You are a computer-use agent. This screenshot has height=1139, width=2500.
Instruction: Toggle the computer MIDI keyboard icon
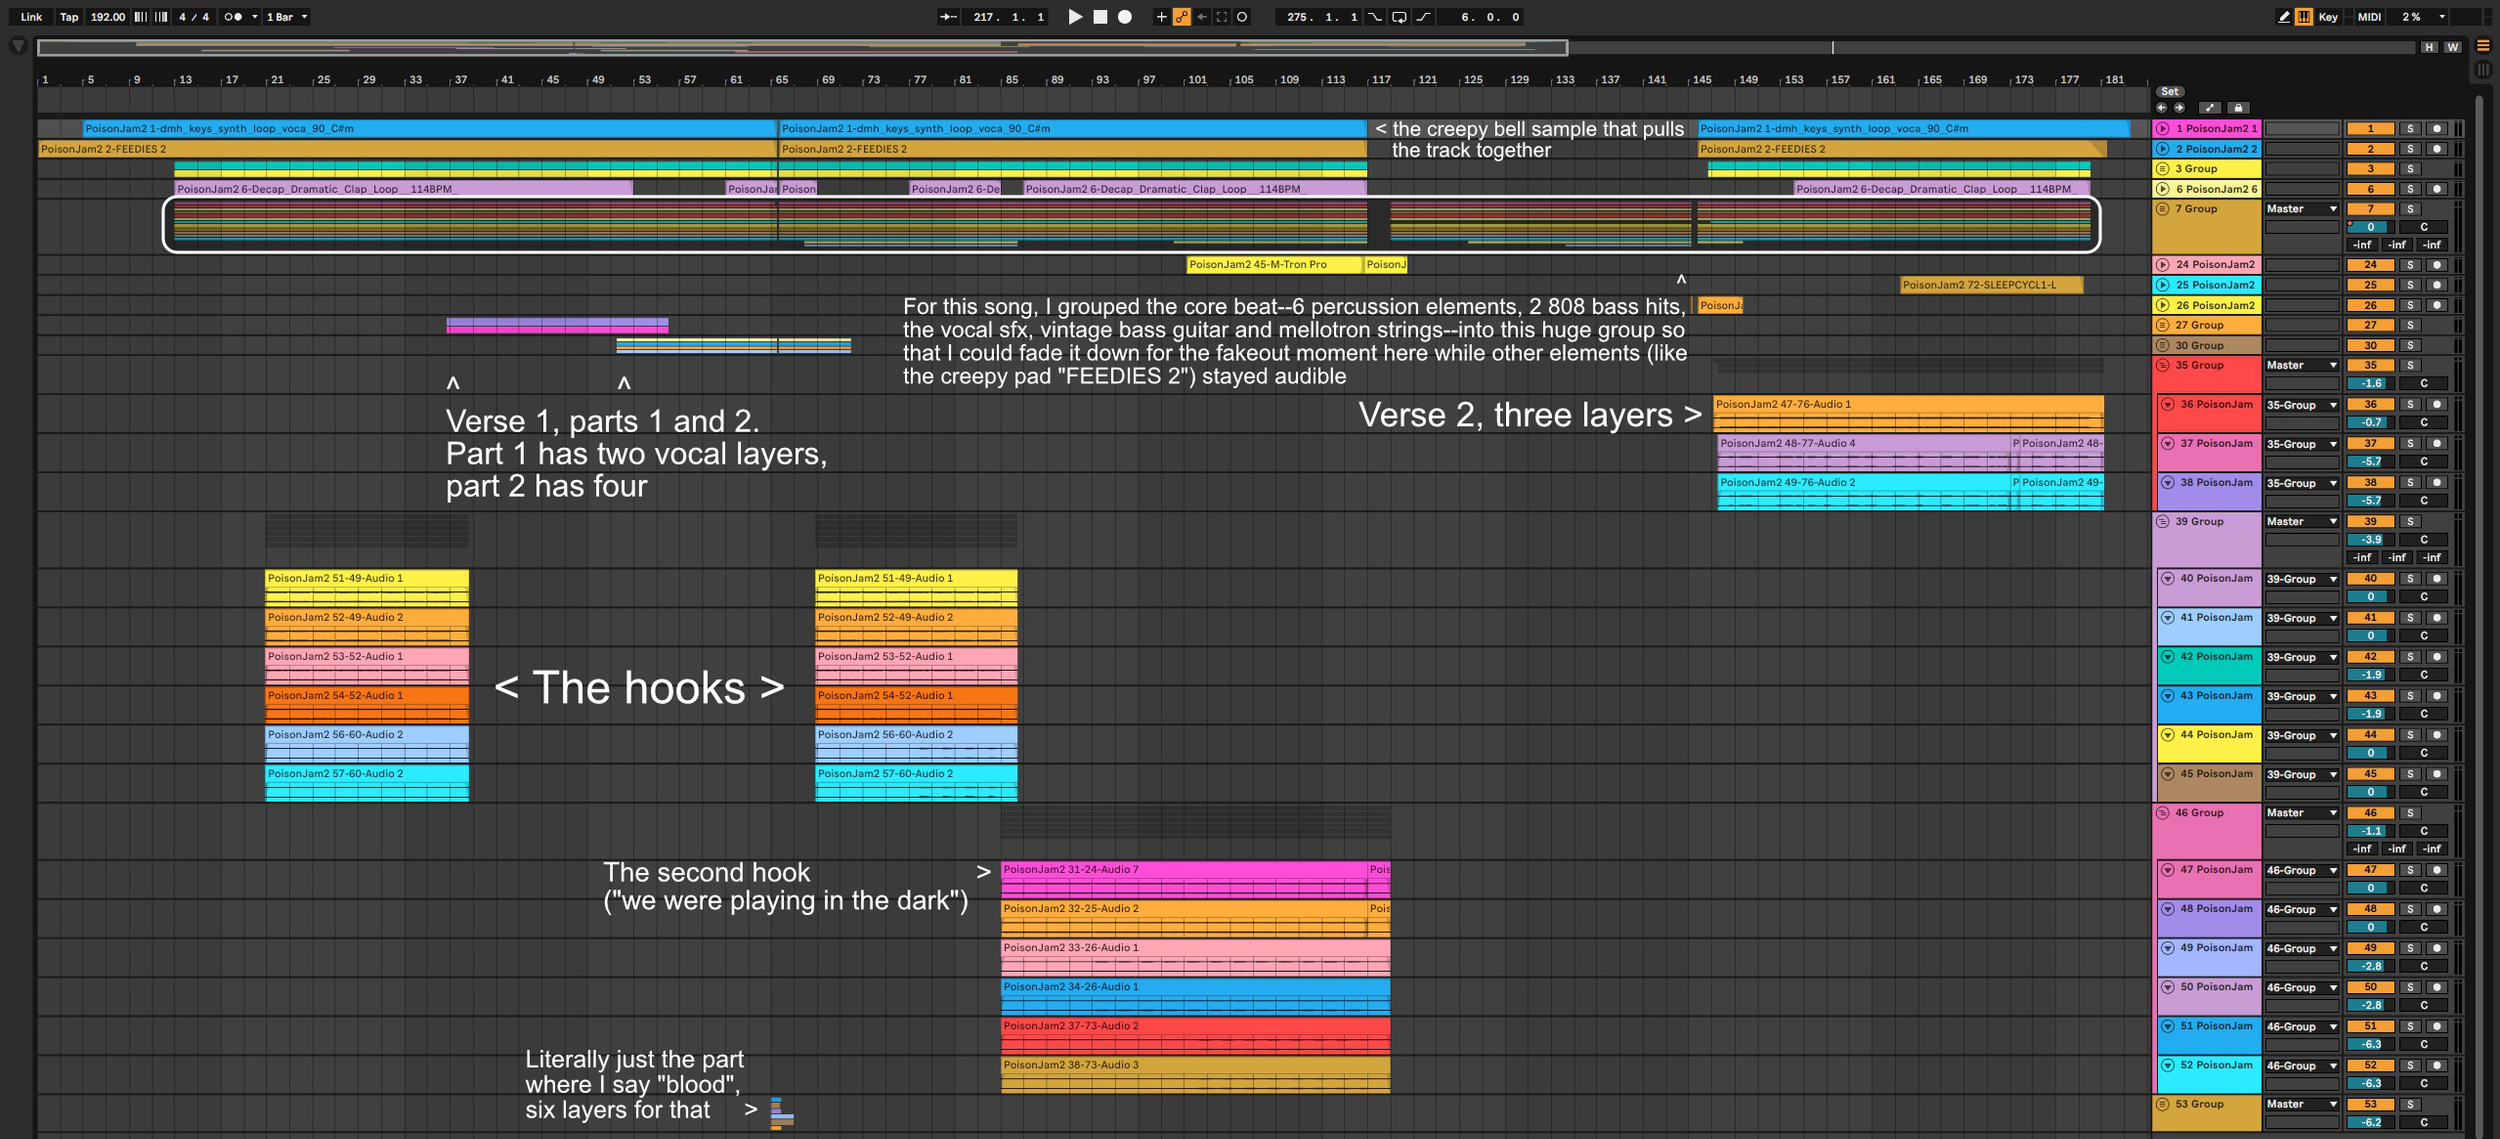[x=2304, y=17]
